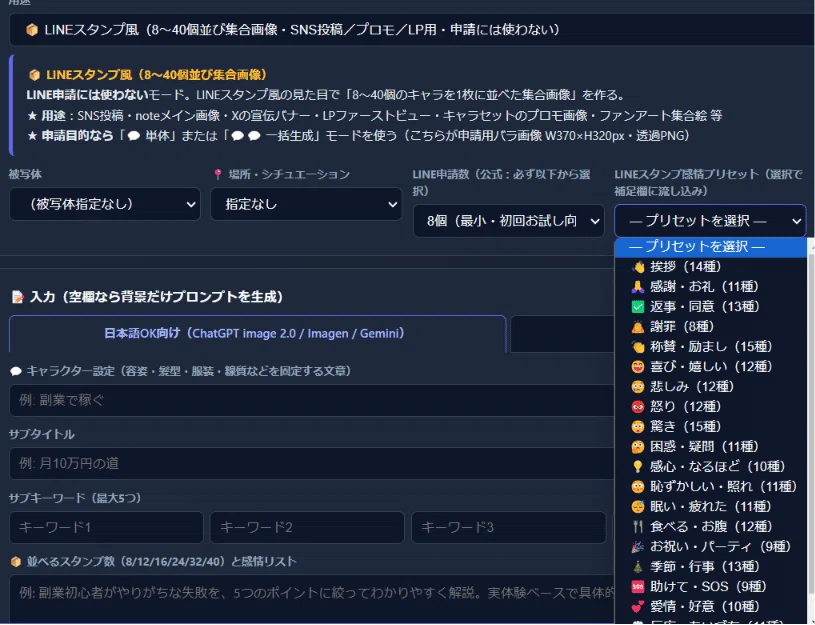Screen dimensions: 815x625
Task: Click the box icon in the orange LINEスタンプ風 heading
Action: click(34, 75)
